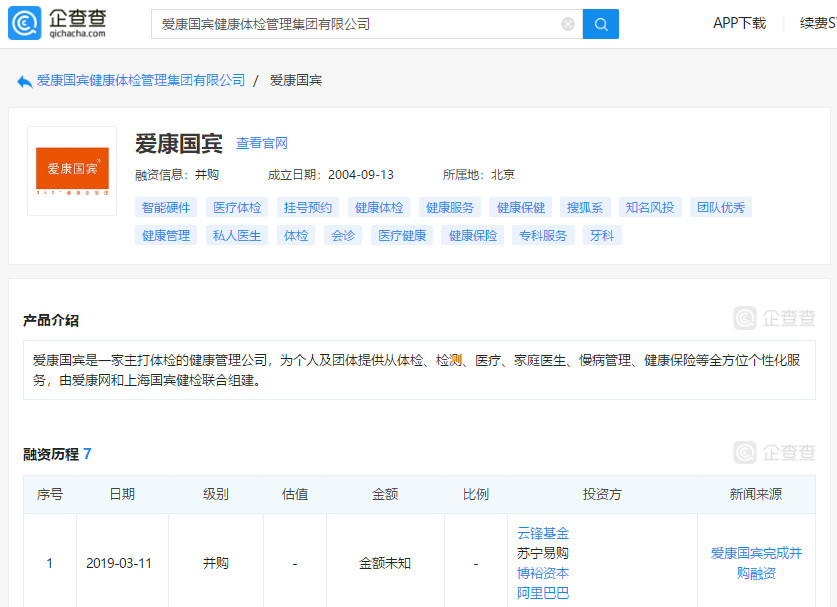The height and width of the screenshot is (607, 837).
Task: Select the 医疗健康 tag
Action: point(402,235)
